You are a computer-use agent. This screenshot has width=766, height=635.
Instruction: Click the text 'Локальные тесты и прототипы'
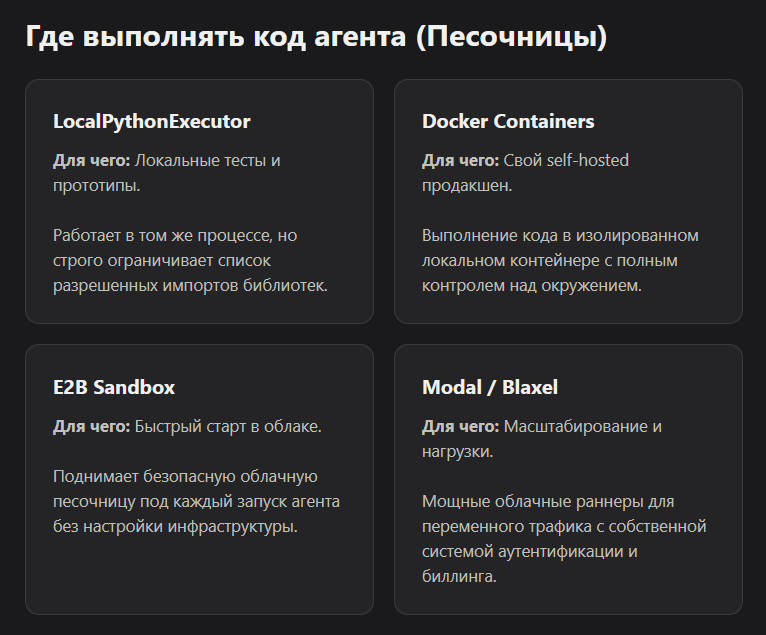tap(167, 173)
